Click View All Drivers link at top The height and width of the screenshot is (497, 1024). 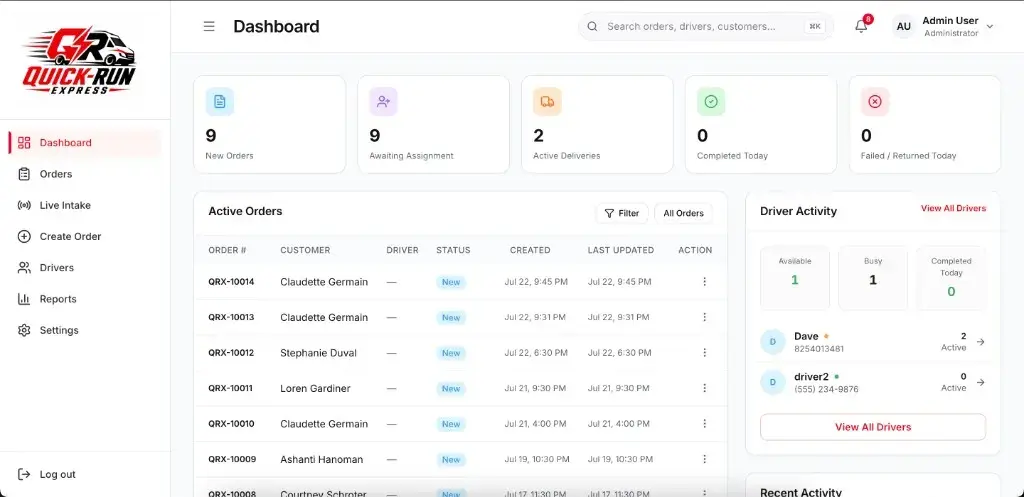[x=953, y=208]
